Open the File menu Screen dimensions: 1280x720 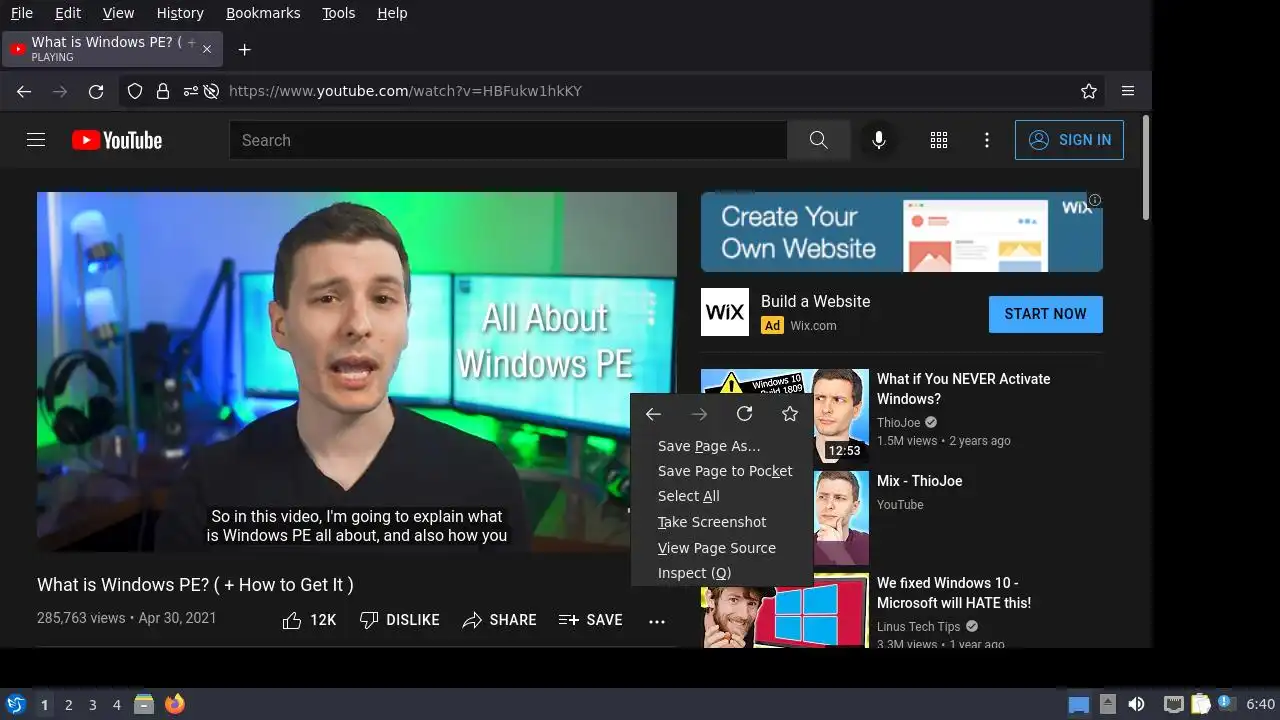pos(21,13)
